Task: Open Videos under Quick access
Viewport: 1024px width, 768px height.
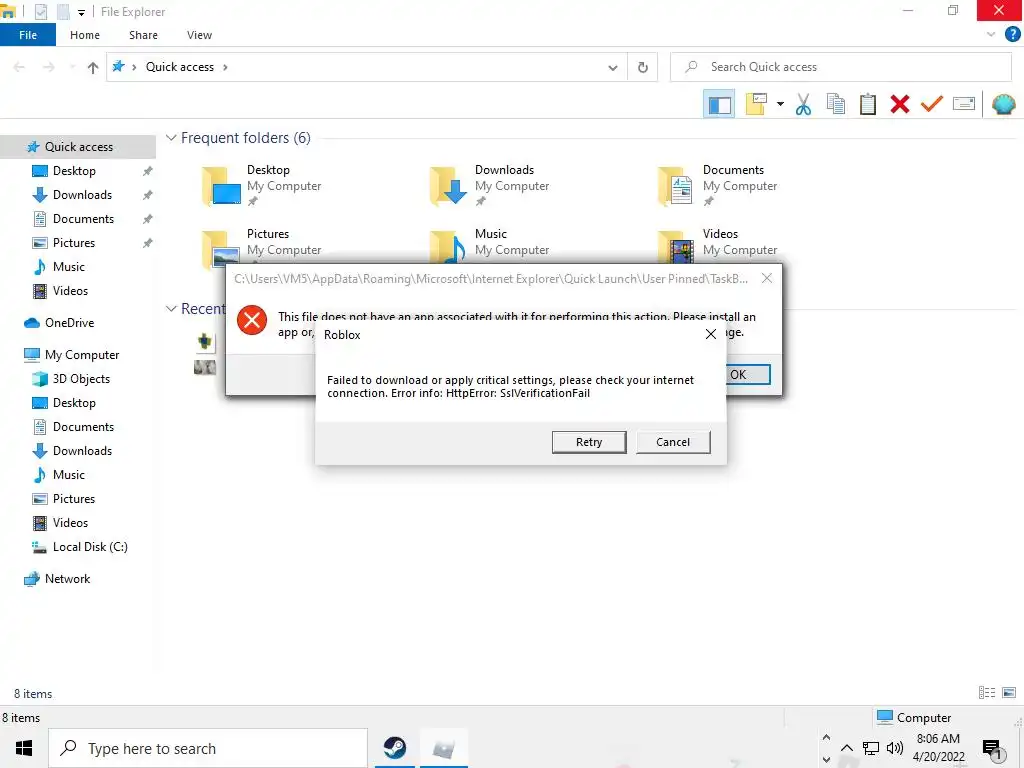Action: pos(70,291)
